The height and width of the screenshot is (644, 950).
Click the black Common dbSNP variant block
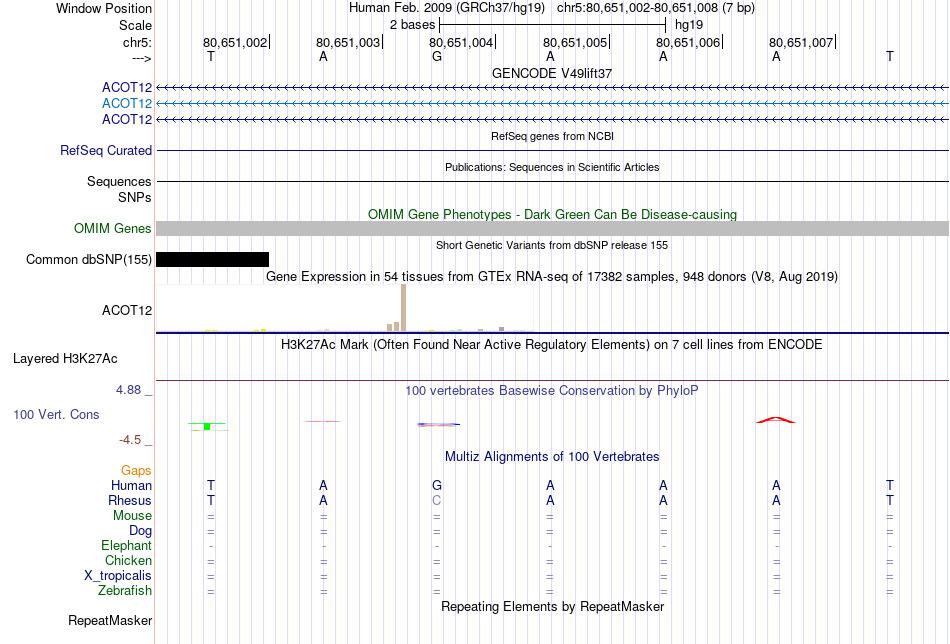pyautogui.click(x=213, y=259)
